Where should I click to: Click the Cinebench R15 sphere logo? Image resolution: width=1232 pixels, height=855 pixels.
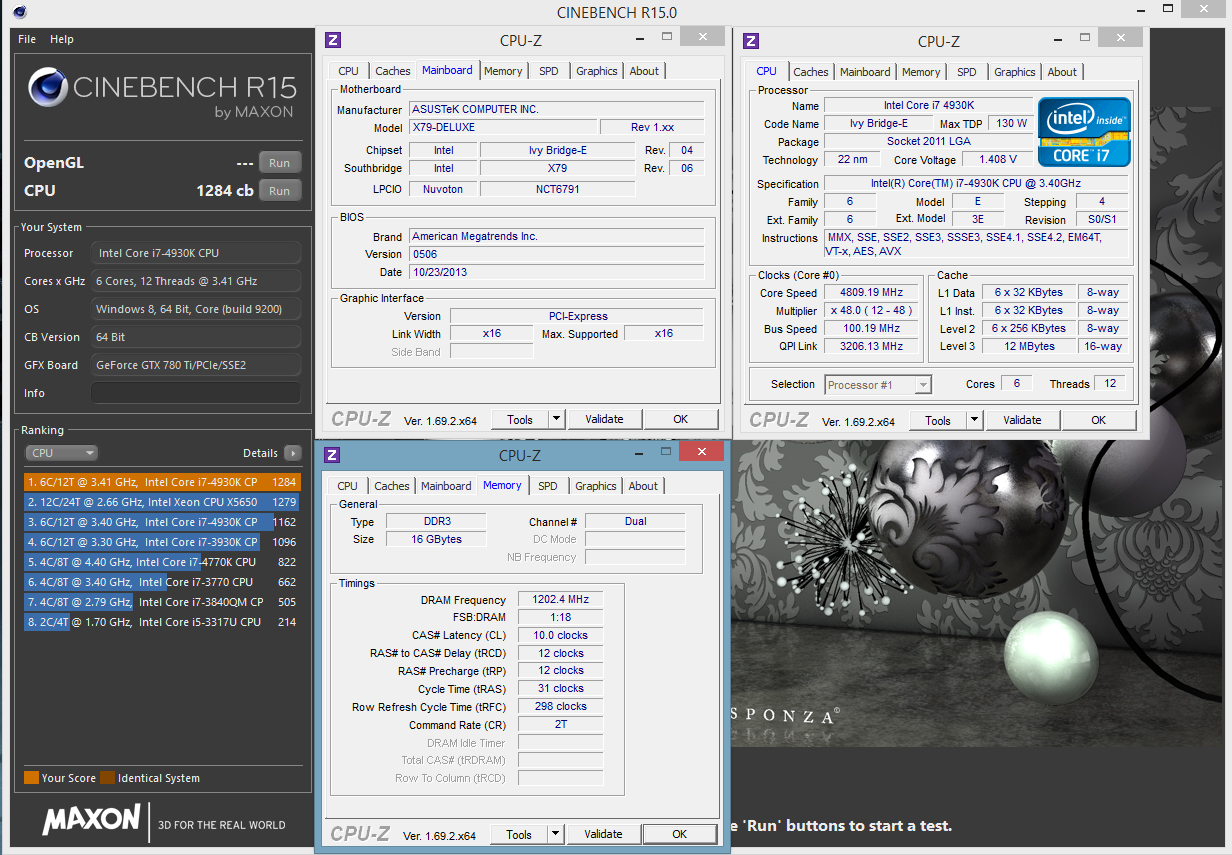pos(47,87)
